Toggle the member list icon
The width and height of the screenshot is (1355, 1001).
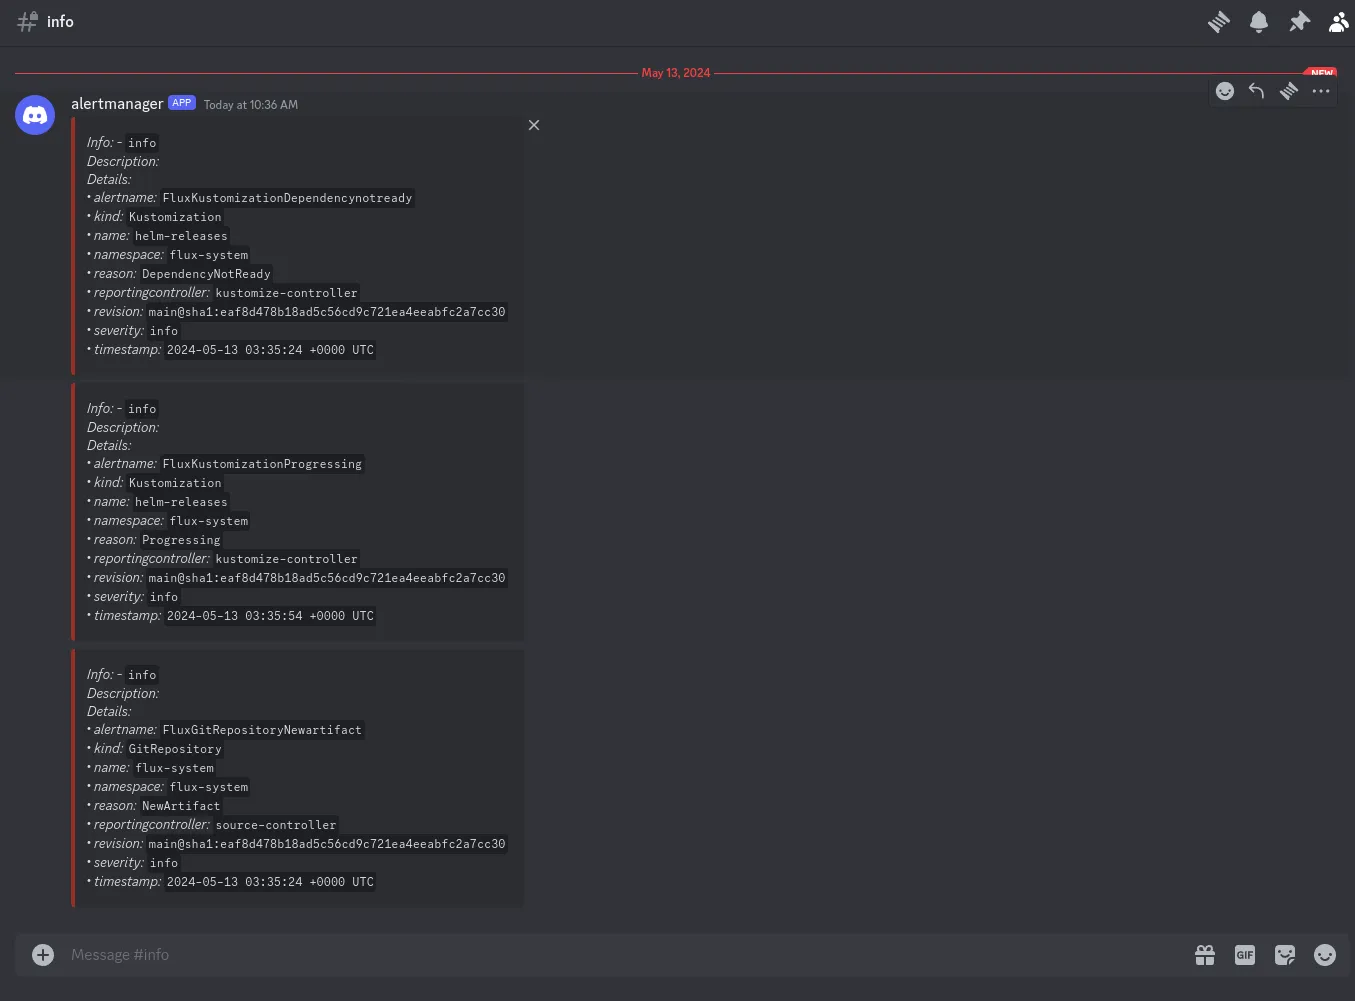click(1338, 22)
